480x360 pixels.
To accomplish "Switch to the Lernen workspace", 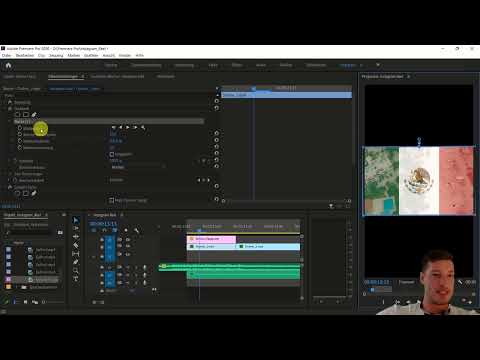I will pos(111,65).
